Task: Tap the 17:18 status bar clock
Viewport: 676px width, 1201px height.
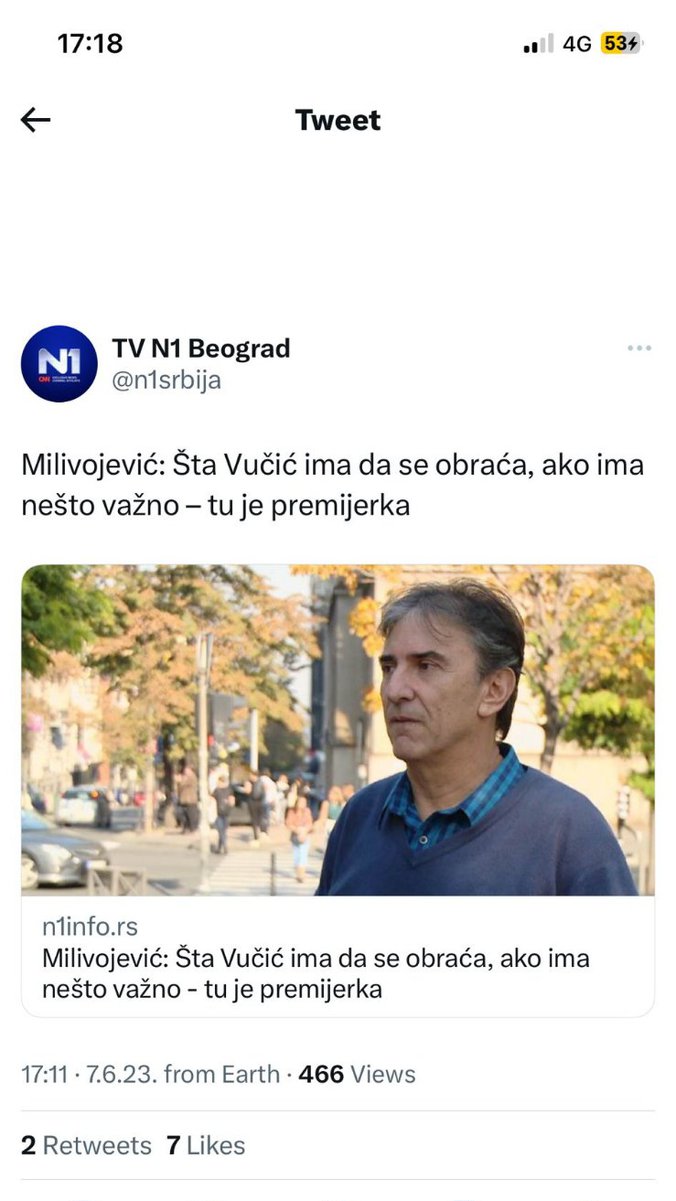Action: 90,43
